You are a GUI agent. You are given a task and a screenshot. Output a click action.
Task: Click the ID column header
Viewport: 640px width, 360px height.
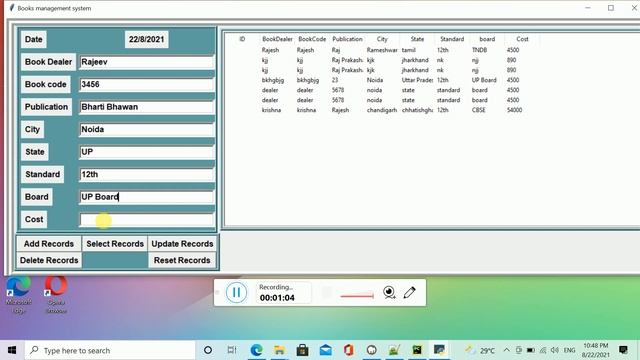(x=242, y=39)
